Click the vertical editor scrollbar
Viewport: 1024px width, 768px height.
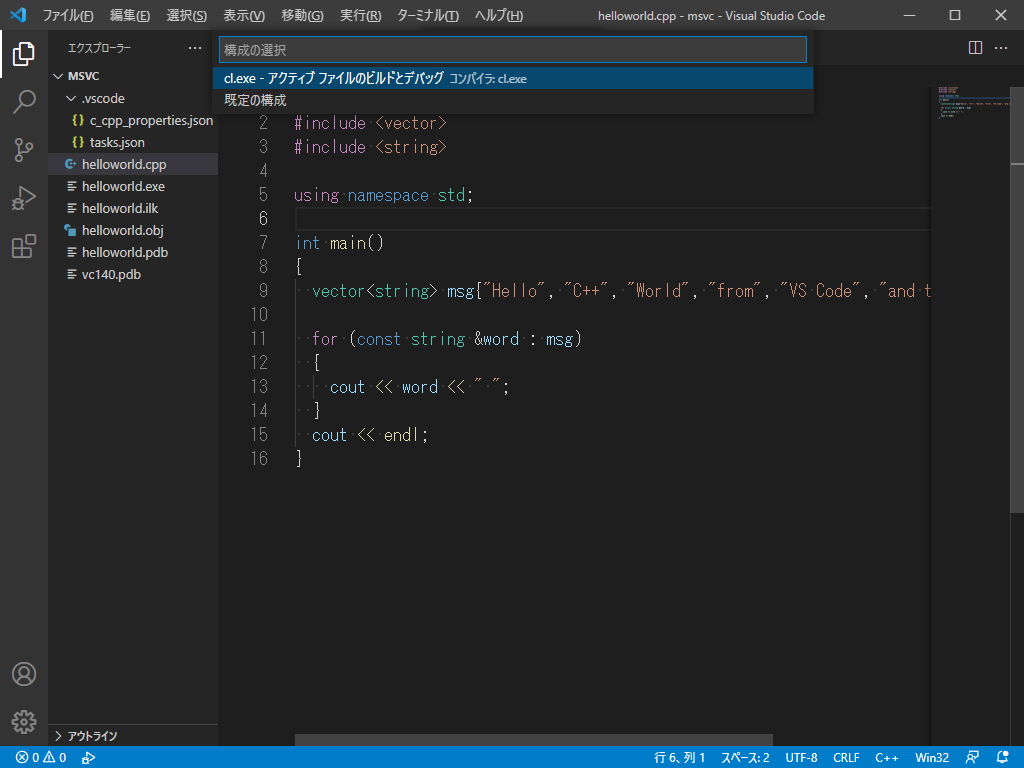(1017, 300)
